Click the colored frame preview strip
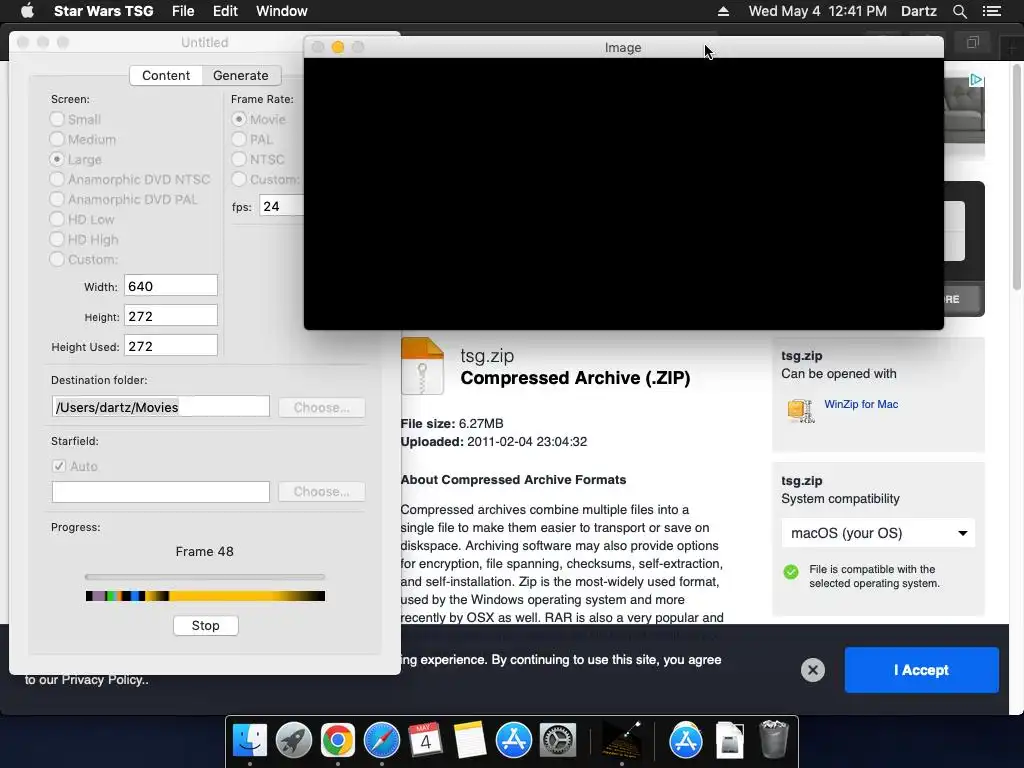The height and width of the screenshot is (768, 1024). (205, 596)
